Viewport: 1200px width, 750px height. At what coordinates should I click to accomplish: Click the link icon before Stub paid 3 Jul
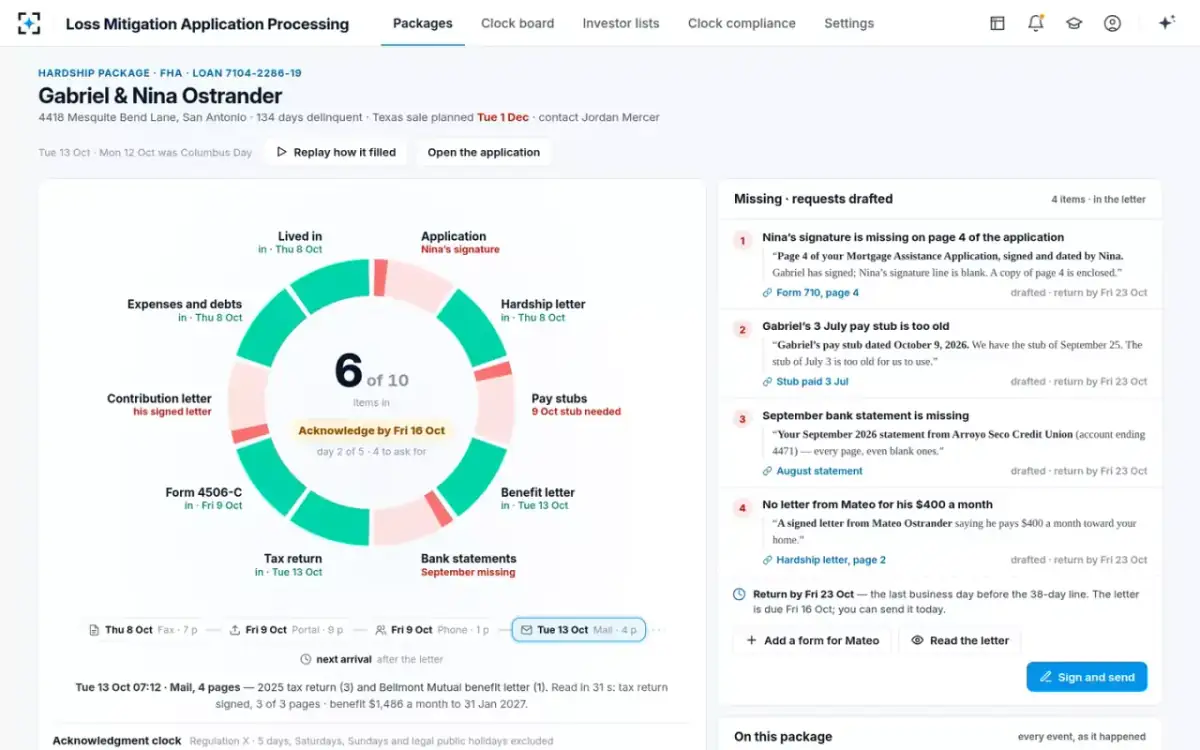pyautogui.click(x=767, y=382)
